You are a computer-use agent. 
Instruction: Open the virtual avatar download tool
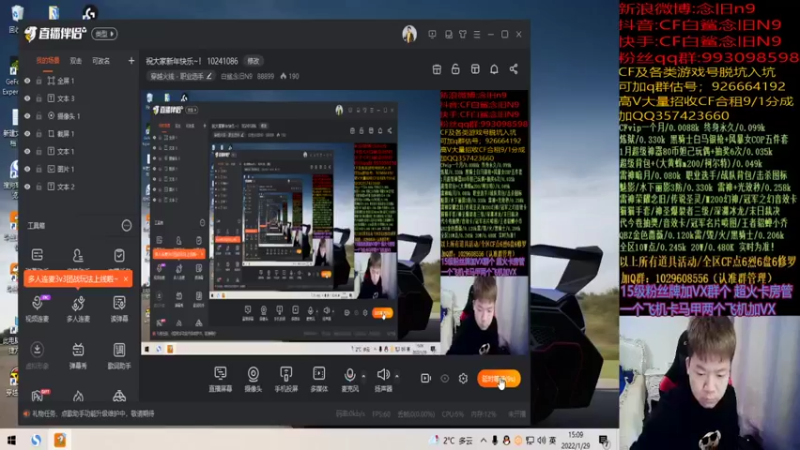pyautogui.click(x=37, y=355)
